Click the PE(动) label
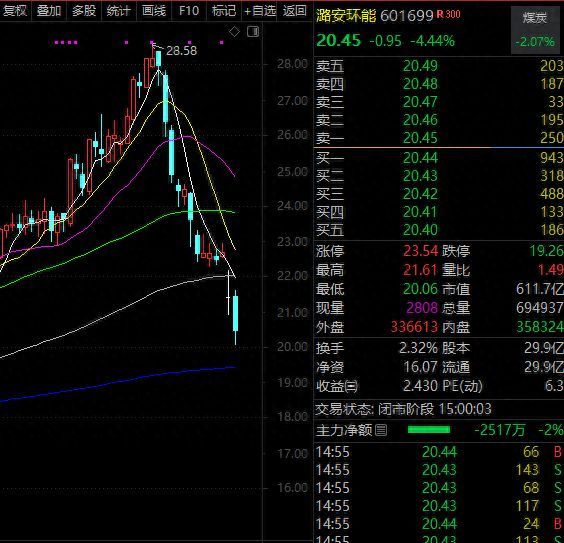The width and height of the screenshot is (564, 543). pyautogui.click(x=462, y=386)
